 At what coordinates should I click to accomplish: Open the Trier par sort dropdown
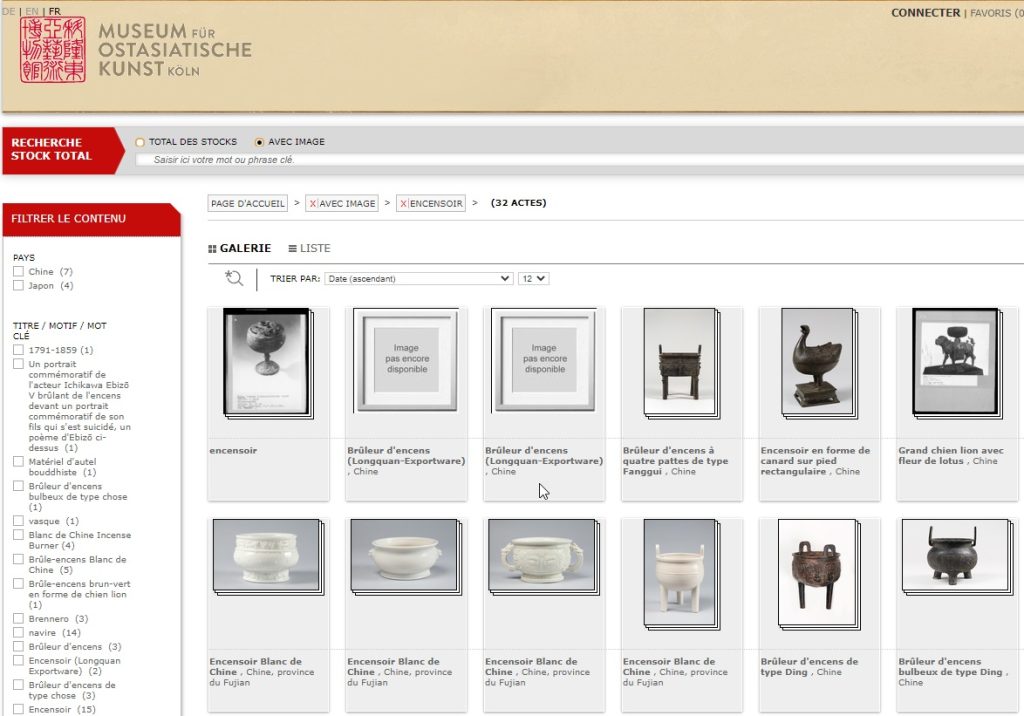click(418, 279)
